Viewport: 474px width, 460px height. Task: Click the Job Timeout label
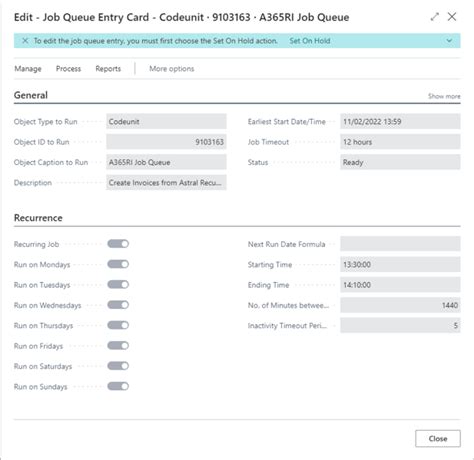click(268, 142)
